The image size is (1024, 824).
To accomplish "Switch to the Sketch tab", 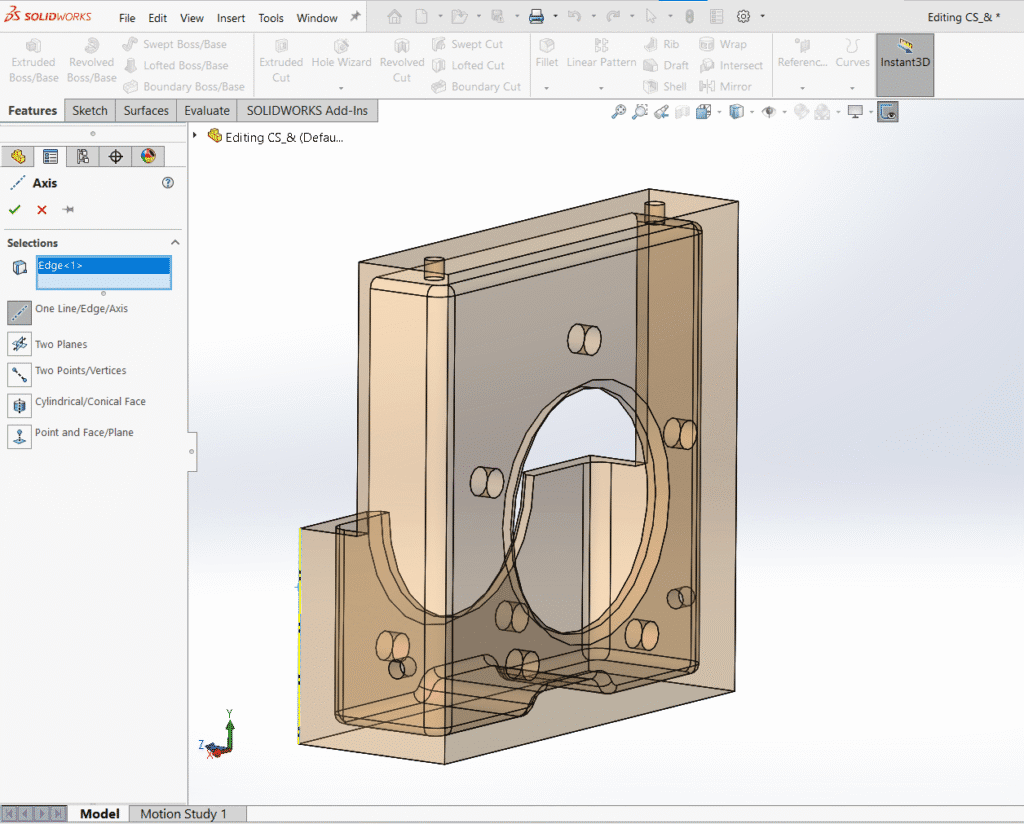I will click(90, 110).
